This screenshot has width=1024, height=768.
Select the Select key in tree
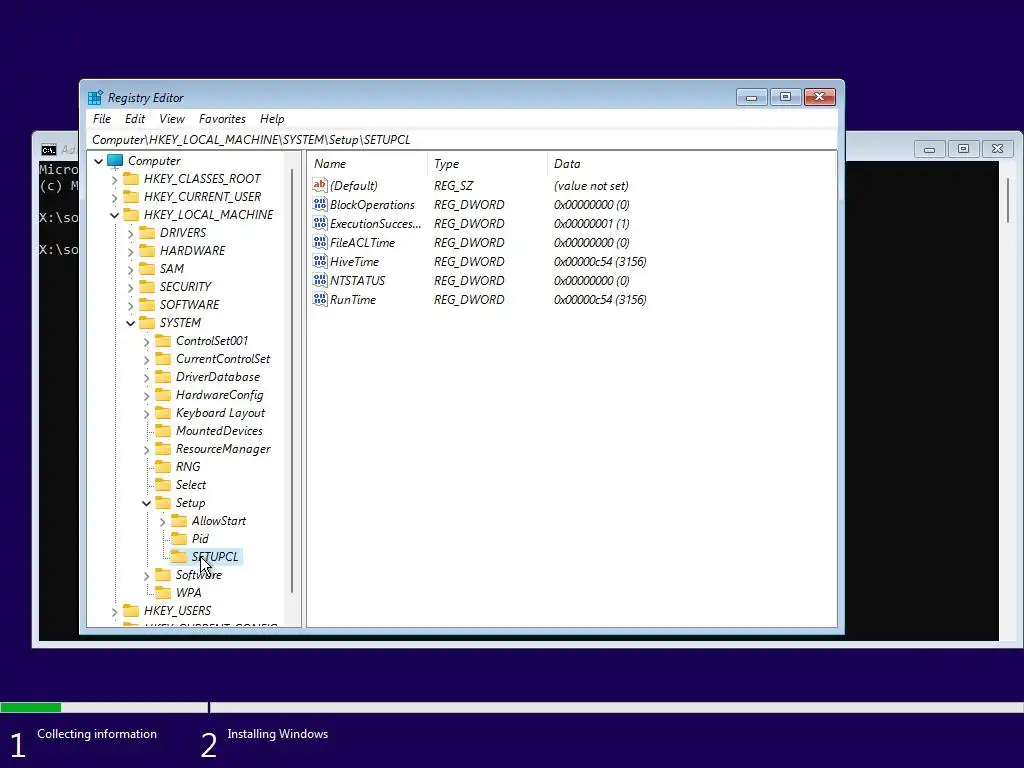191,485
